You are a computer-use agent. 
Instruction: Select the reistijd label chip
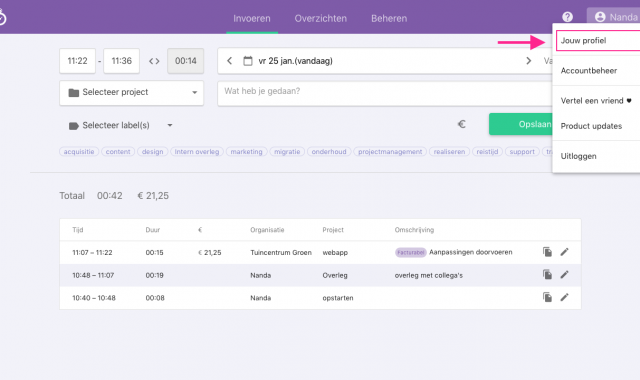pyautogui.click(x=487, y=152)
